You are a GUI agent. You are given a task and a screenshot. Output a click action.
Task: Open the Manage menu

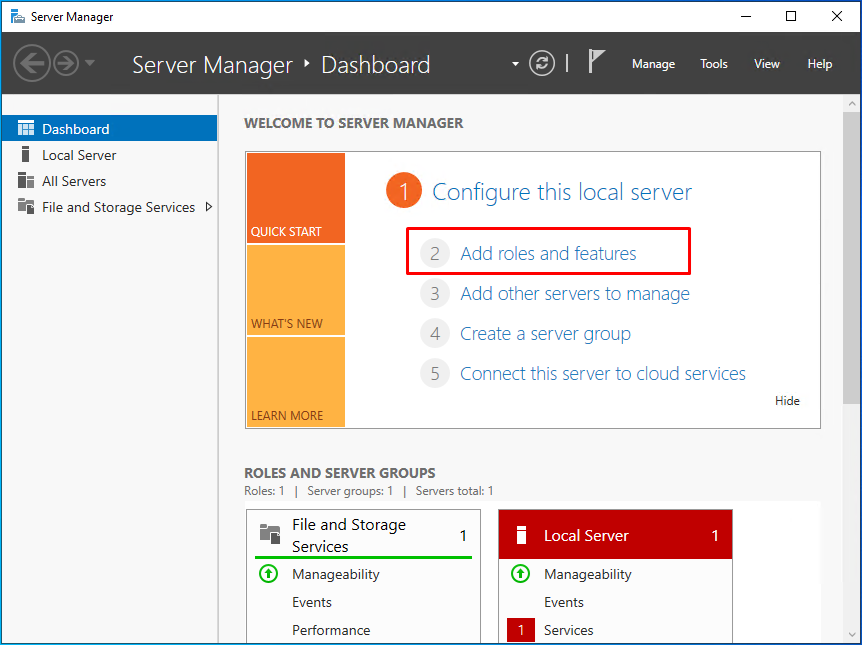[653, 64]
